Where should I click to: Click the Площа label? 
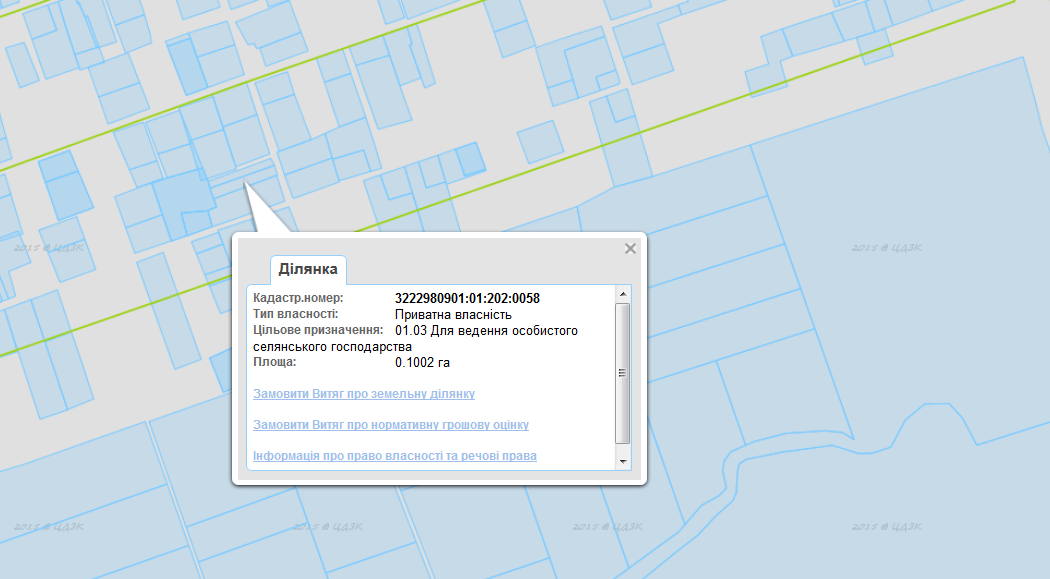tap(275, 362)
